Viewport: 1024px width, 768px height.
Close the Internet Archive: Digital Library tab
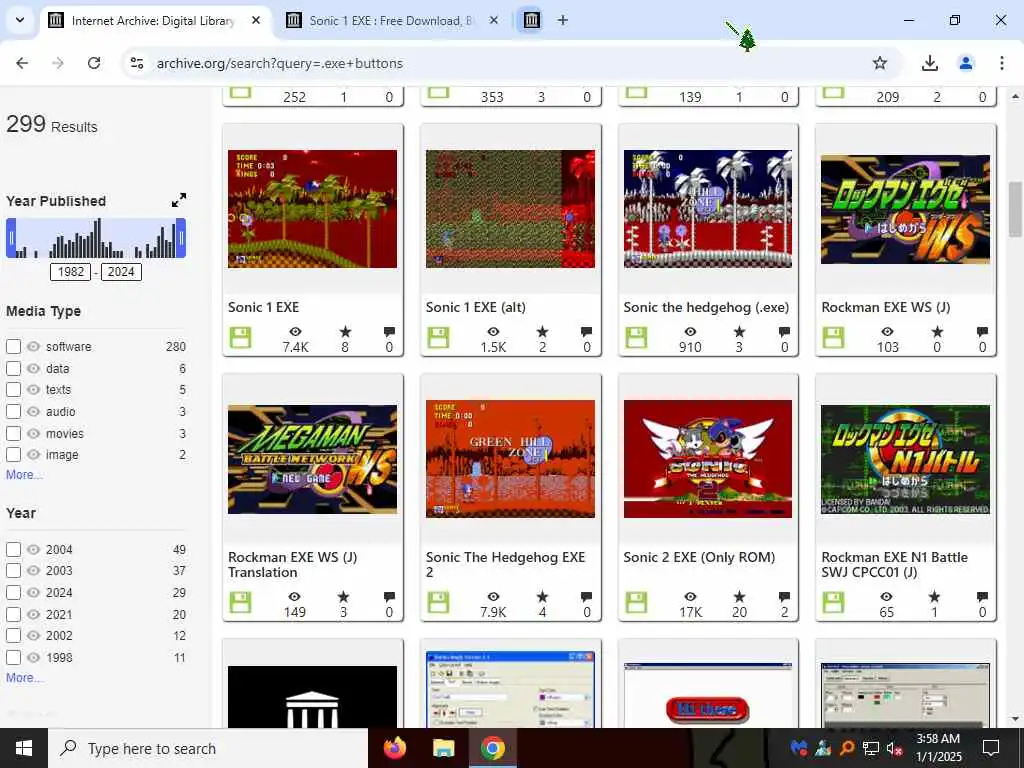[x=256, y=20]
